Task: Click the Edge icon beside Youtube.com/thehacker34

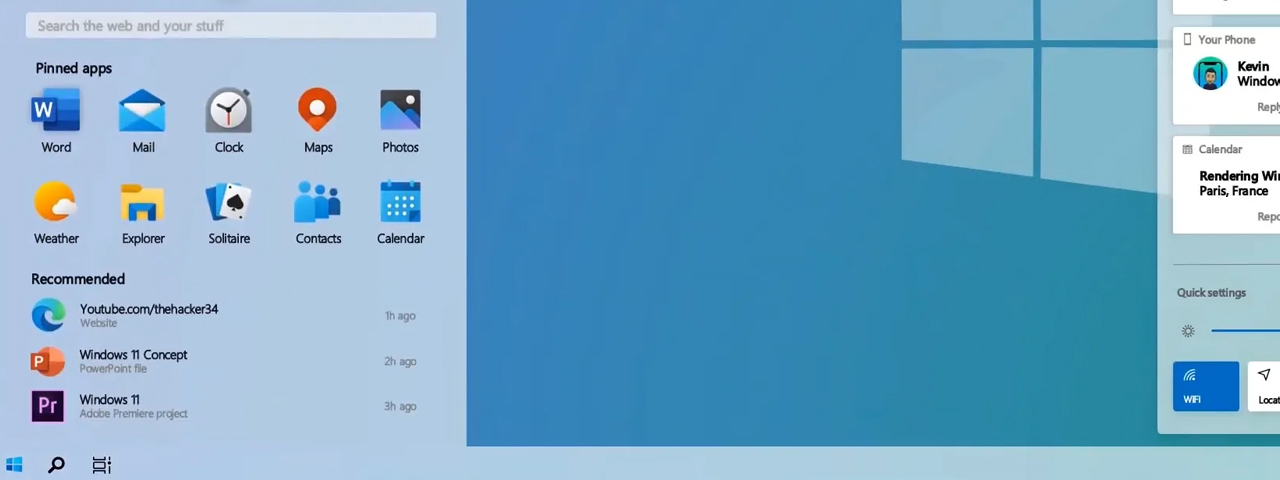Action: pos(48,316)
